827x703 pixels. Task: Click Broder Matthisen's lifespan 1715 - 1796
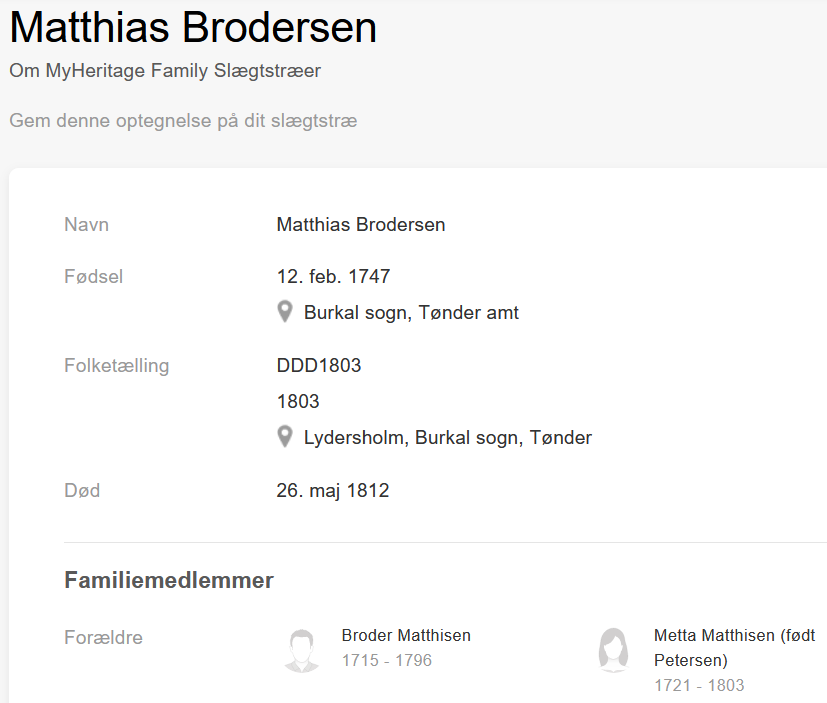click(x=387, y=661)
